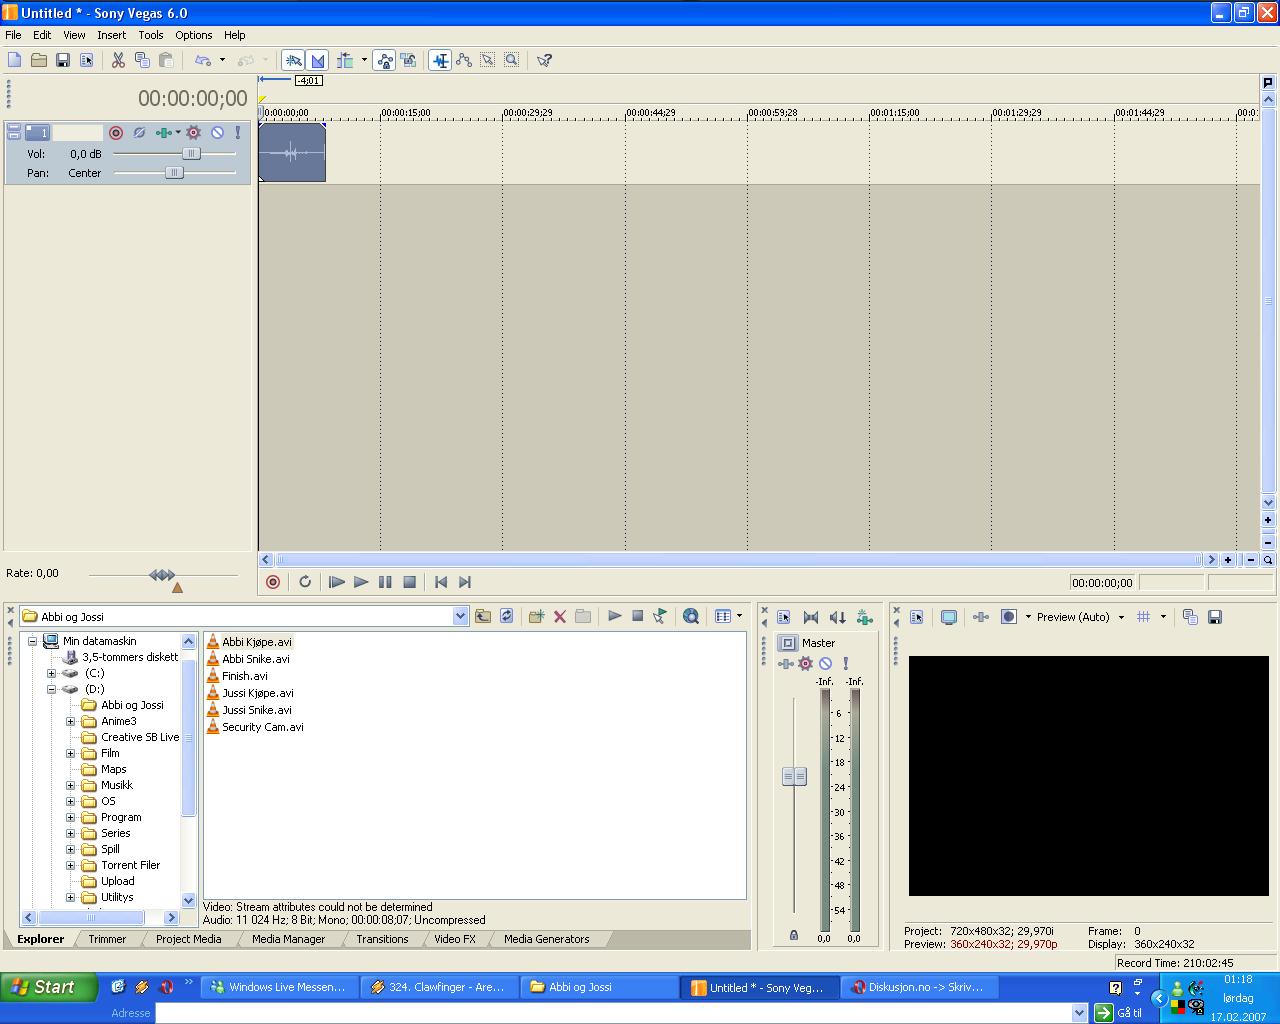Click Get Media from the Web icon

(691, 616)
